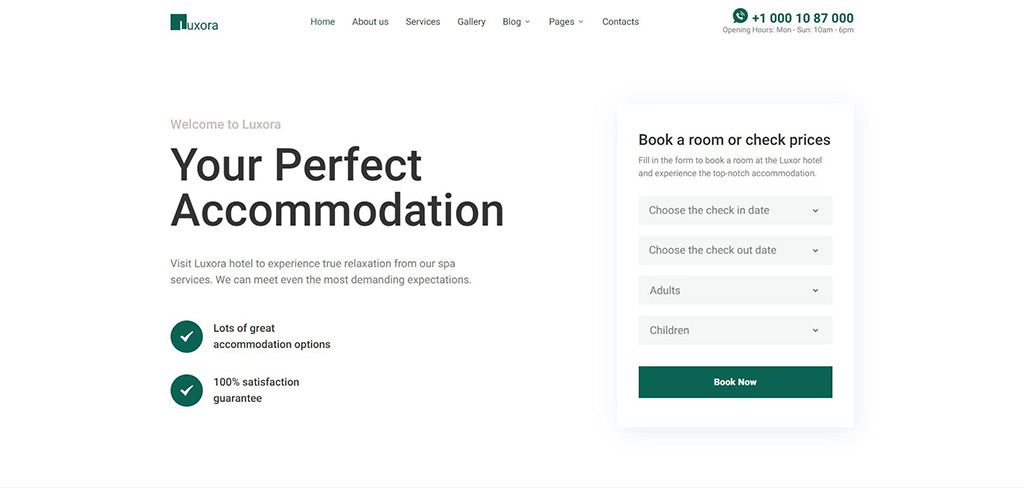Image resolution: width=1024 pixels, height=488 pixels.
Task: Open the About us page
Action: pos(370,22)
